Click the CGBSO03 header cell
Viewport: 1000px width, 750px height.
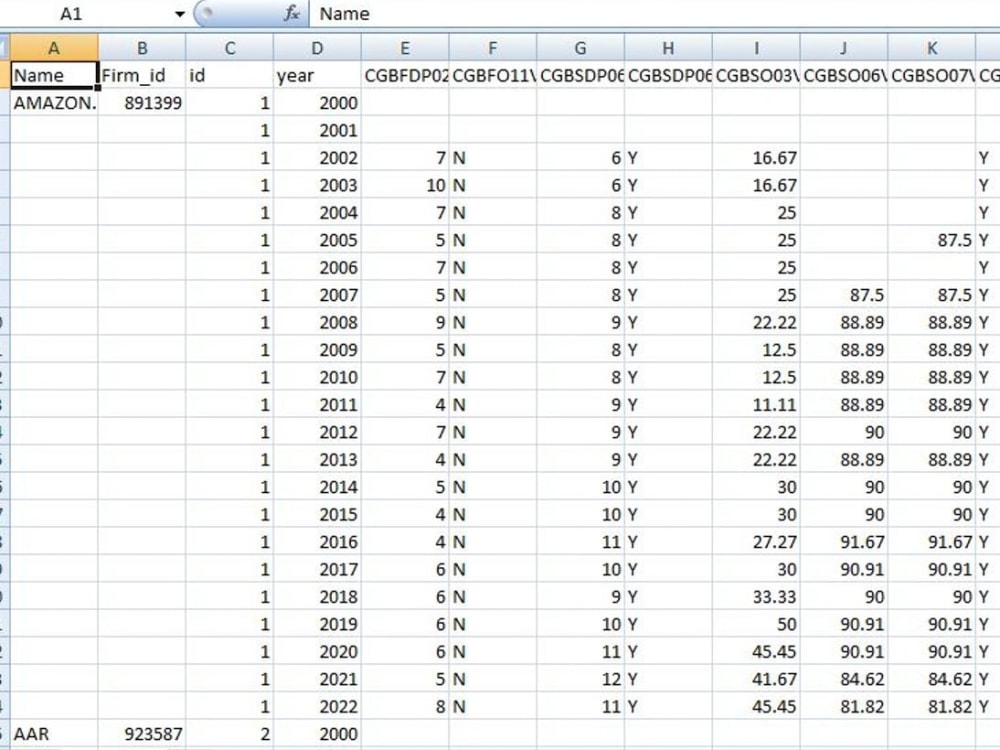tap(756, 75)
